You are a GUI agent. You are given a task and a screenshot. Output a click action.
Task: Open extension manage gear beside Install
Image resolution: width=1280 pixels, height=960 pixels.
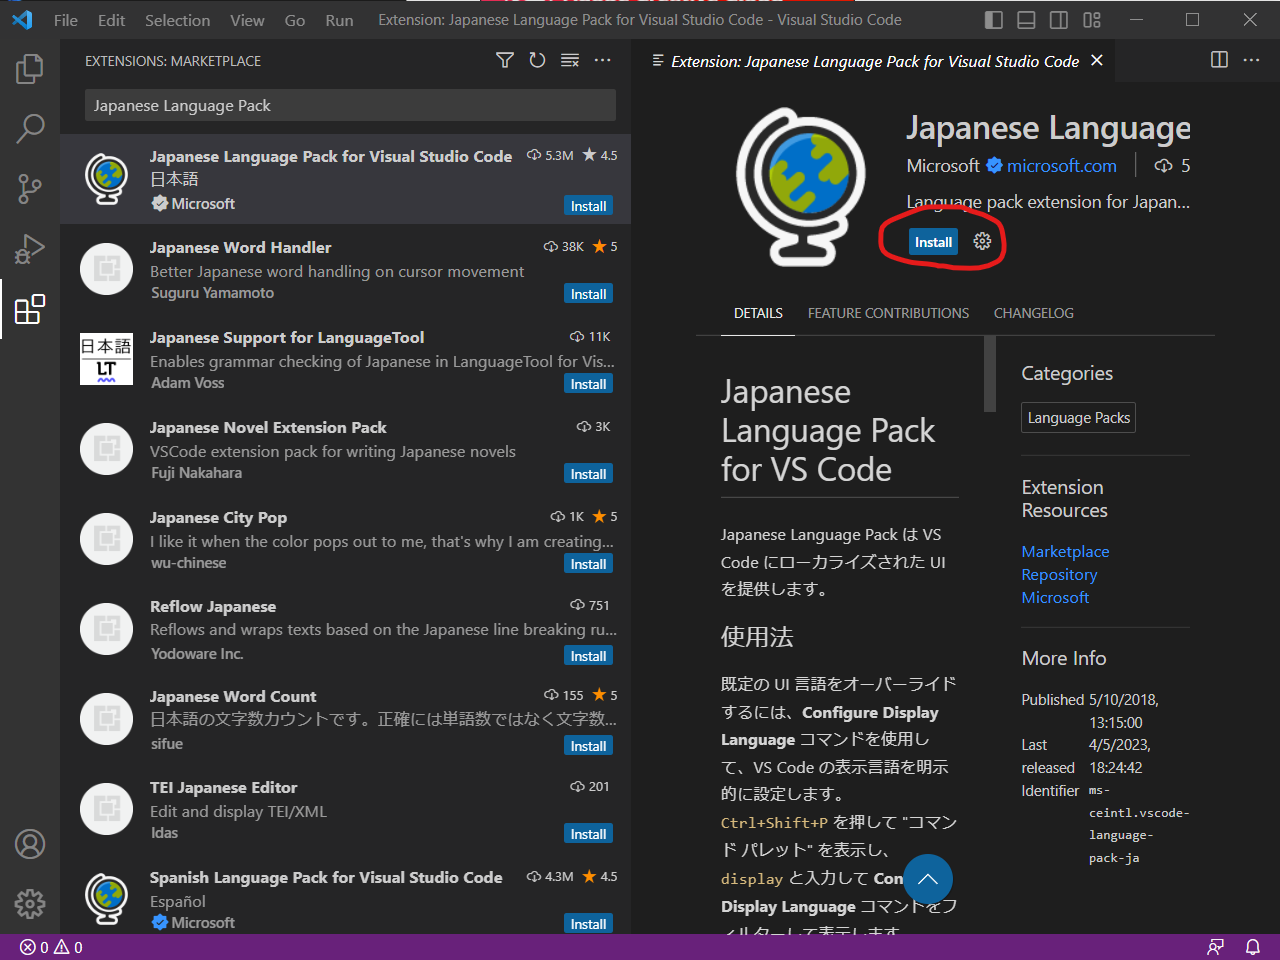[982, 241]
